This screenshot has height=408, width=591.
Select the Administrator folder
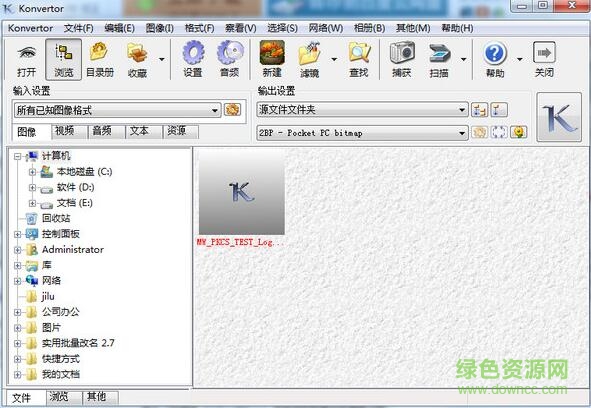[73, 250]
